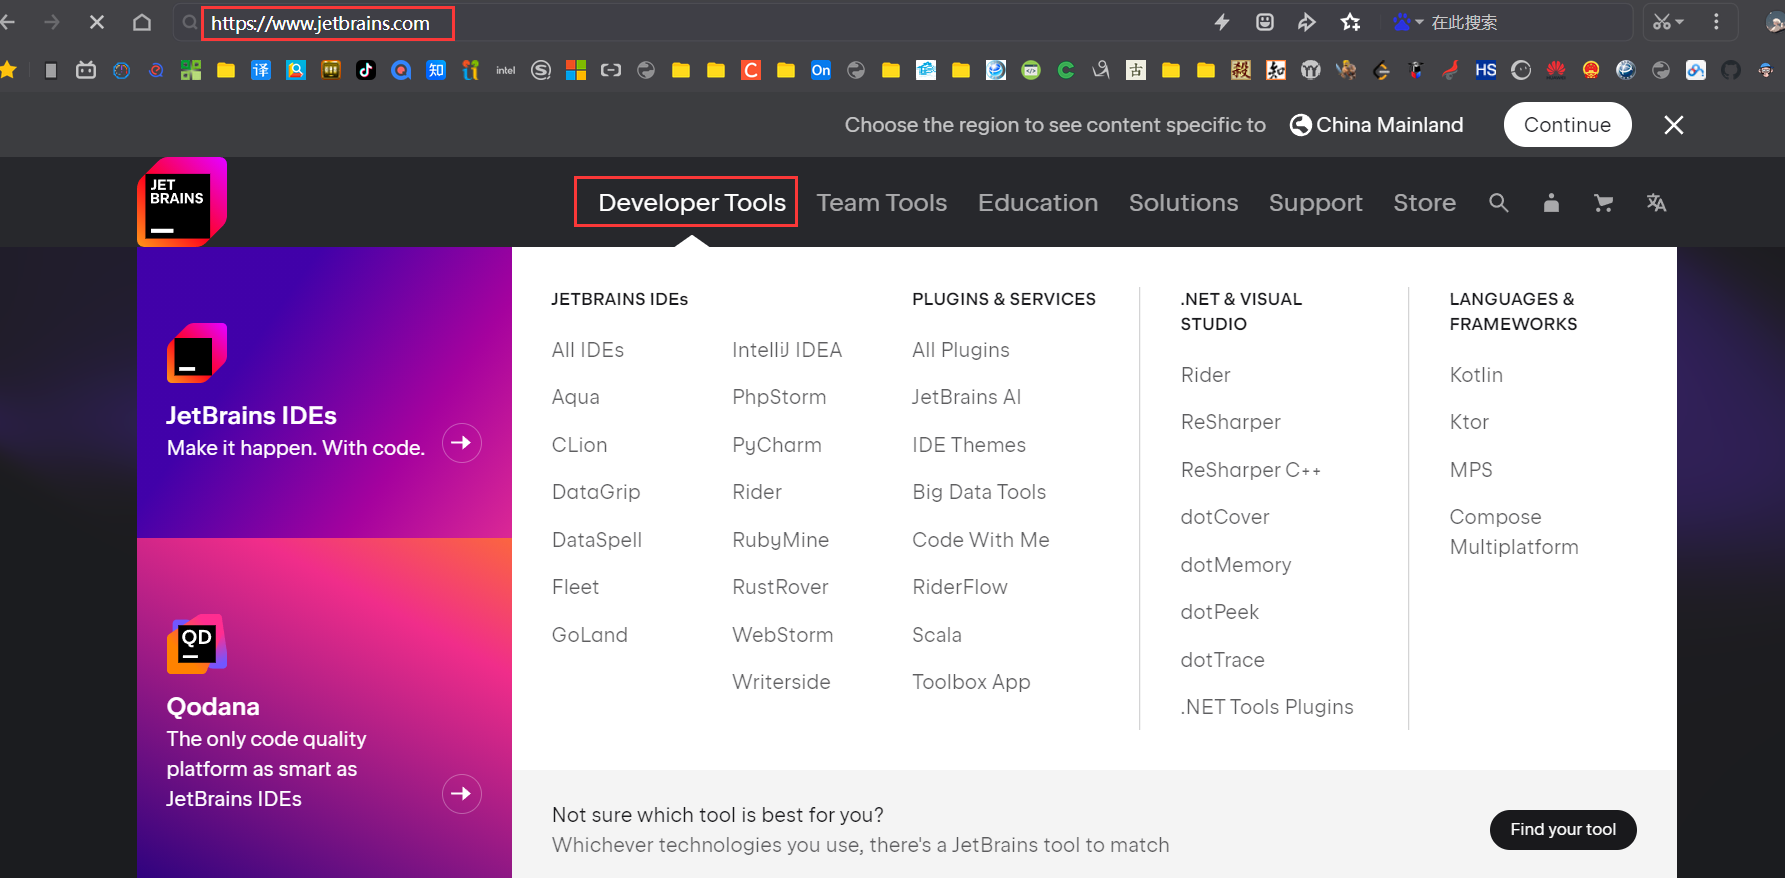1785x878 pixels.
Task: Click the Qodana promo arrow button
Action: pyautogui.click(x=461, y=794)
